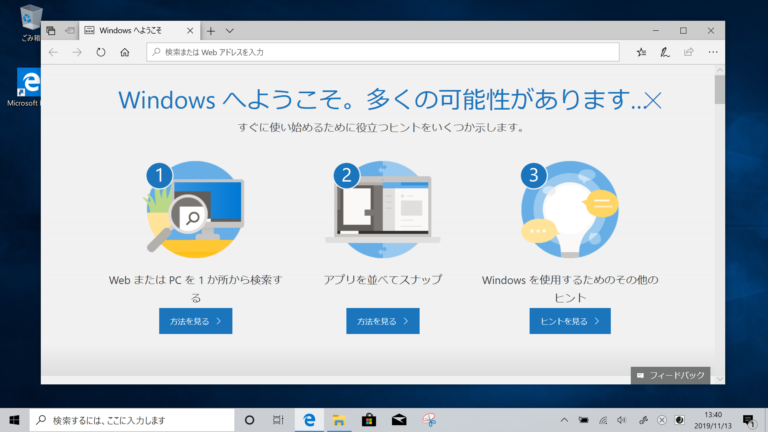Open the フィードバック button
This screenshot has width=768, height=432.
[x=670, y=375]
